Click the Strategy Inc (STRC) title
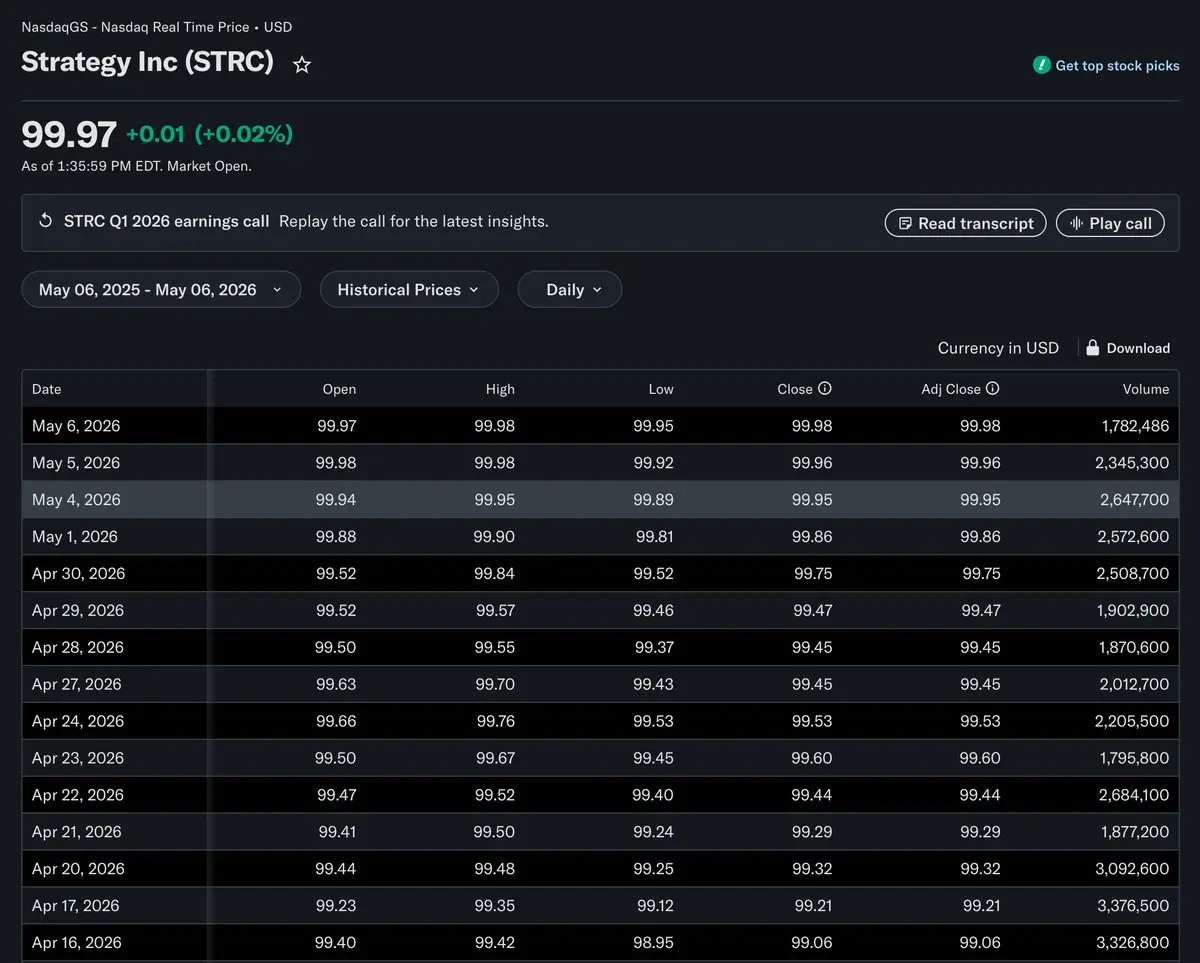Image resolution: width=1200 pixels, height=963 pixels. (x=147, y=62)
